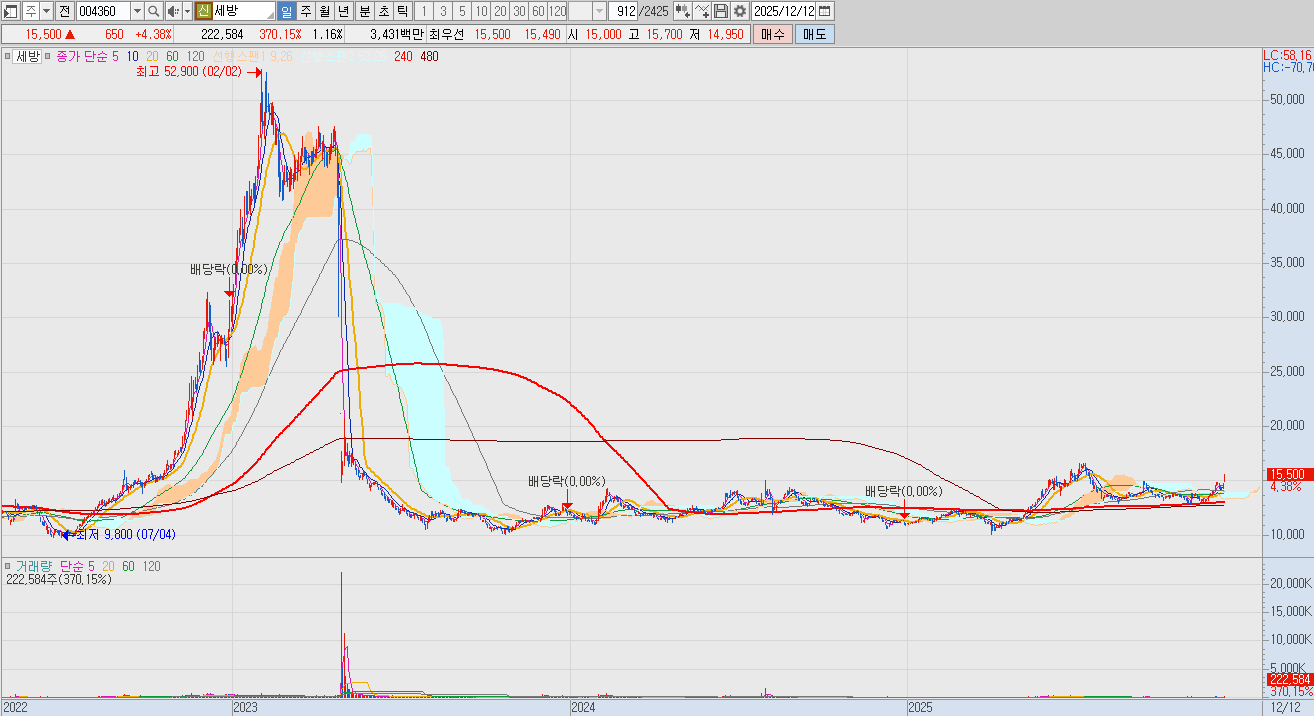This screenshot has height=716, width=1314.
Task: Click the add candlestick chart icon
Action: (682, 11)
